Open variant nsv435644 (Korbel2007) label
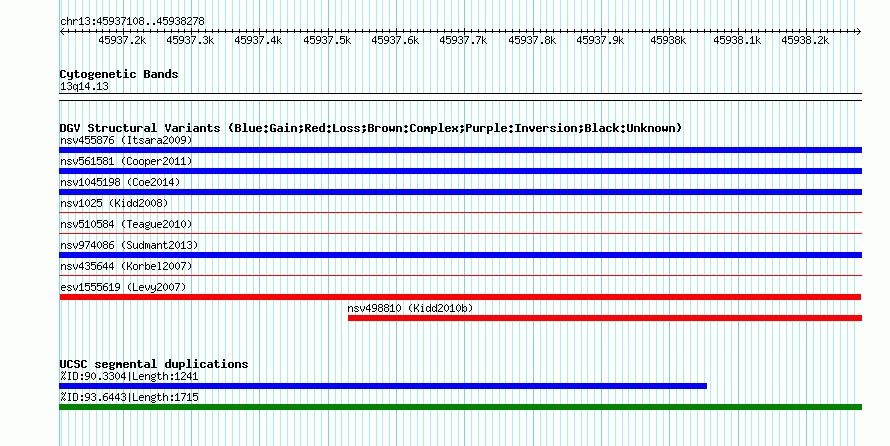Image resolution: width=890 pixels, height=446 pixels. click(126, 266)
